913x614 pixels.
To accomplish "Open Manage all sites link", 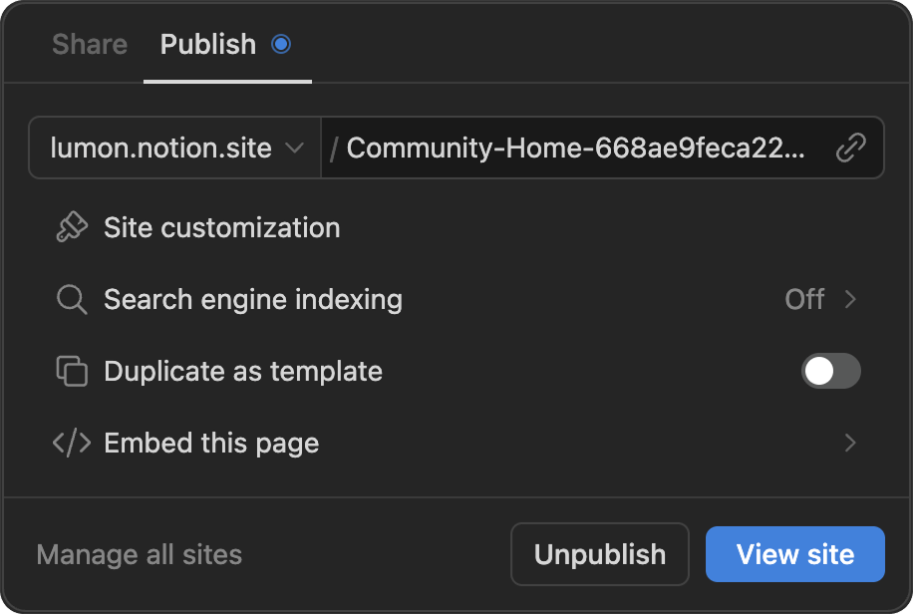I will click(x=139, y=555).
